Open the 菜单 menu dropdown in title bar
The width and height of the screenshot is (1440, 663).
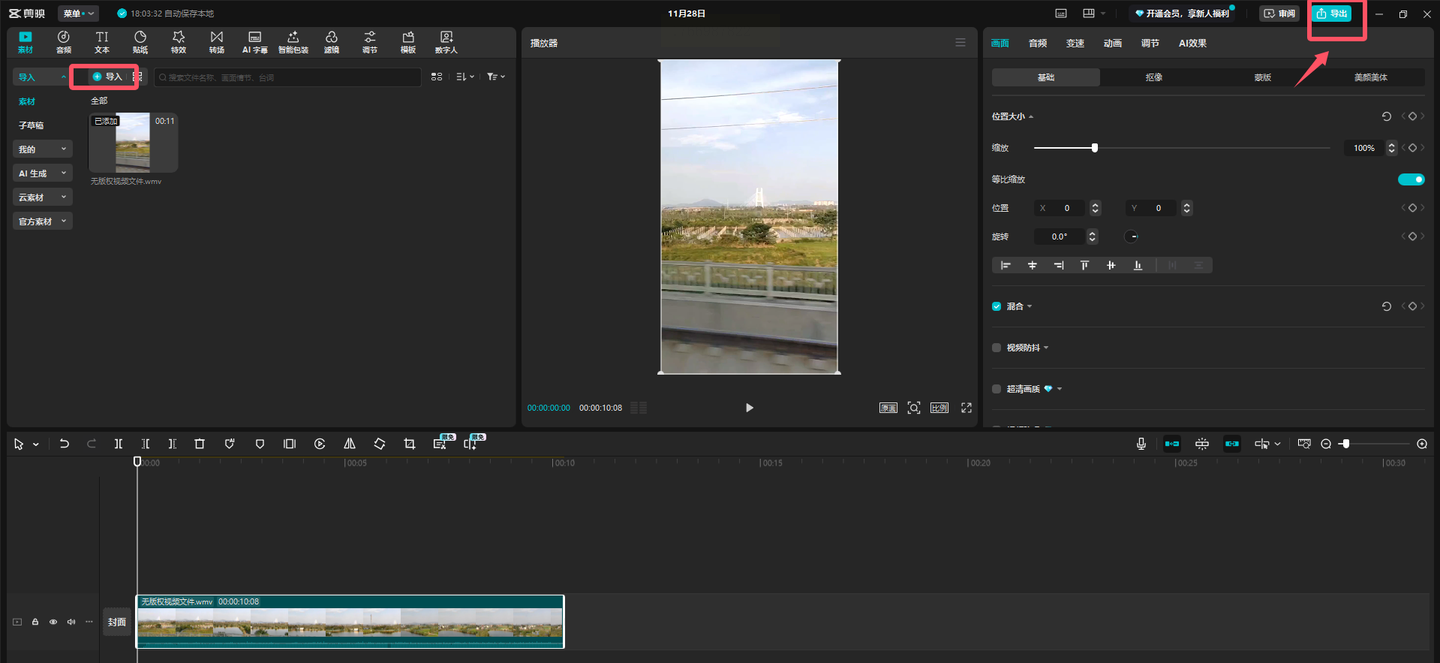click(x=78, y=14)
